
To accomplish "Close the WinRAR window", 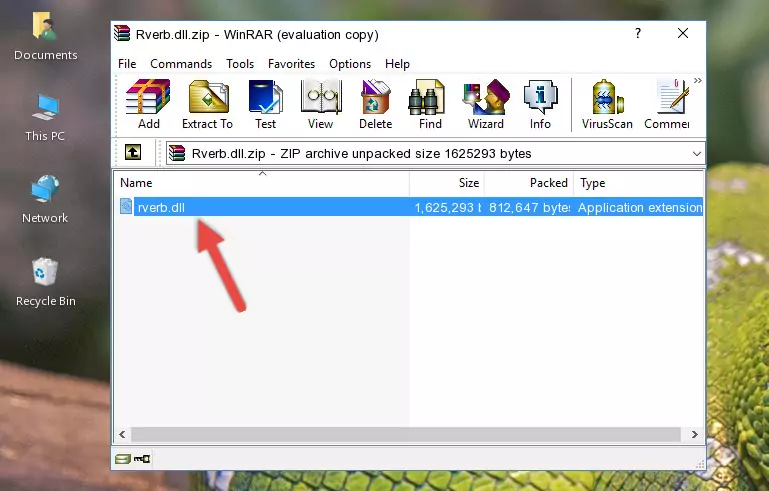I will pos(683,33).
